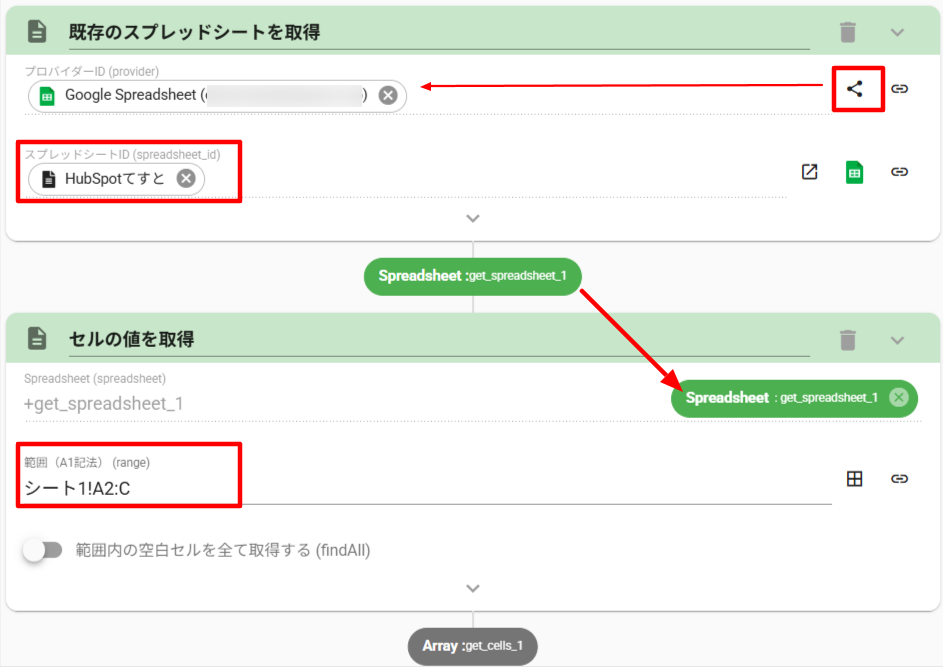Click the green Google Sheets icon in the spreadsheet row
This screenshot has height=667, width=943.
[854, 171]
